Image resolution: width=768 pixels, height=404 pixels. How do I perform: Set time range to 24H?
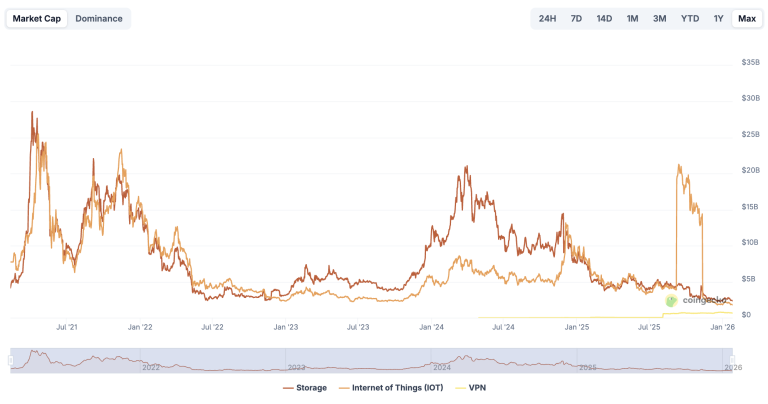[547, 19]
